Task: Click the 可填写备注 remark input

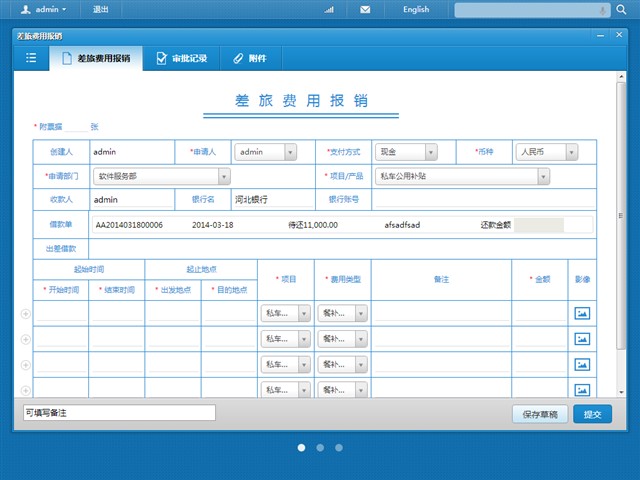Action: point(119,413)
